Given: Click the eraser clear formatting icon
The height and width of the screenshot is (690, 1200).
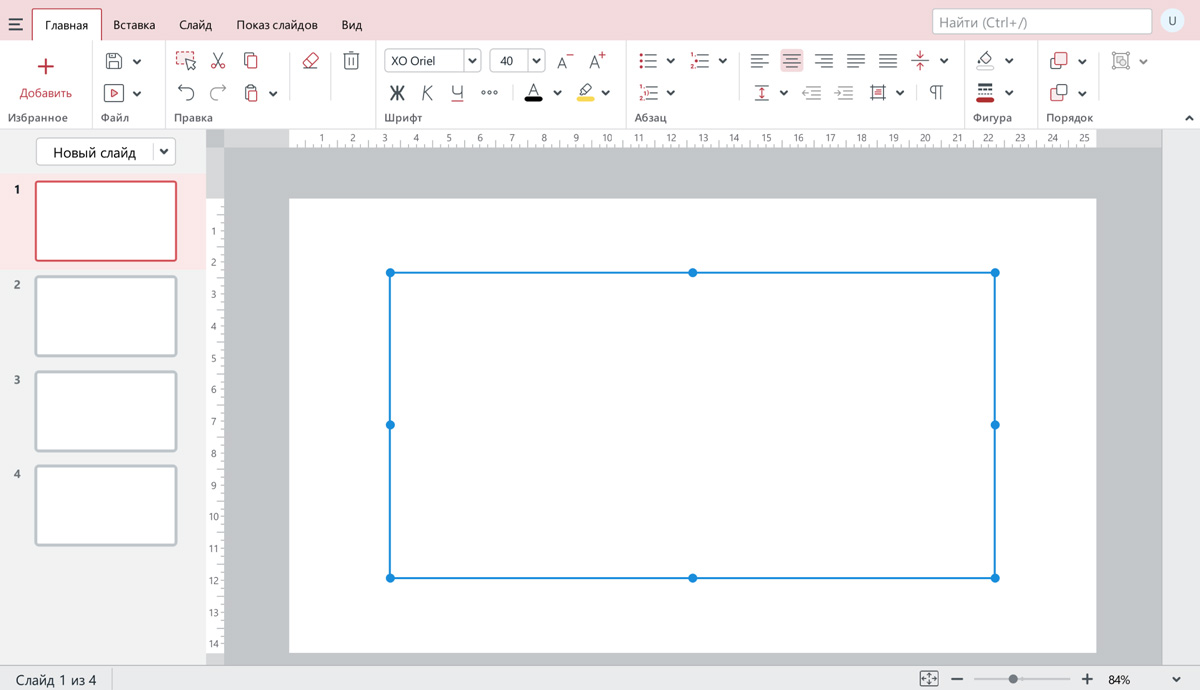Looking at the screenshot, I should [x=310, y=61].
